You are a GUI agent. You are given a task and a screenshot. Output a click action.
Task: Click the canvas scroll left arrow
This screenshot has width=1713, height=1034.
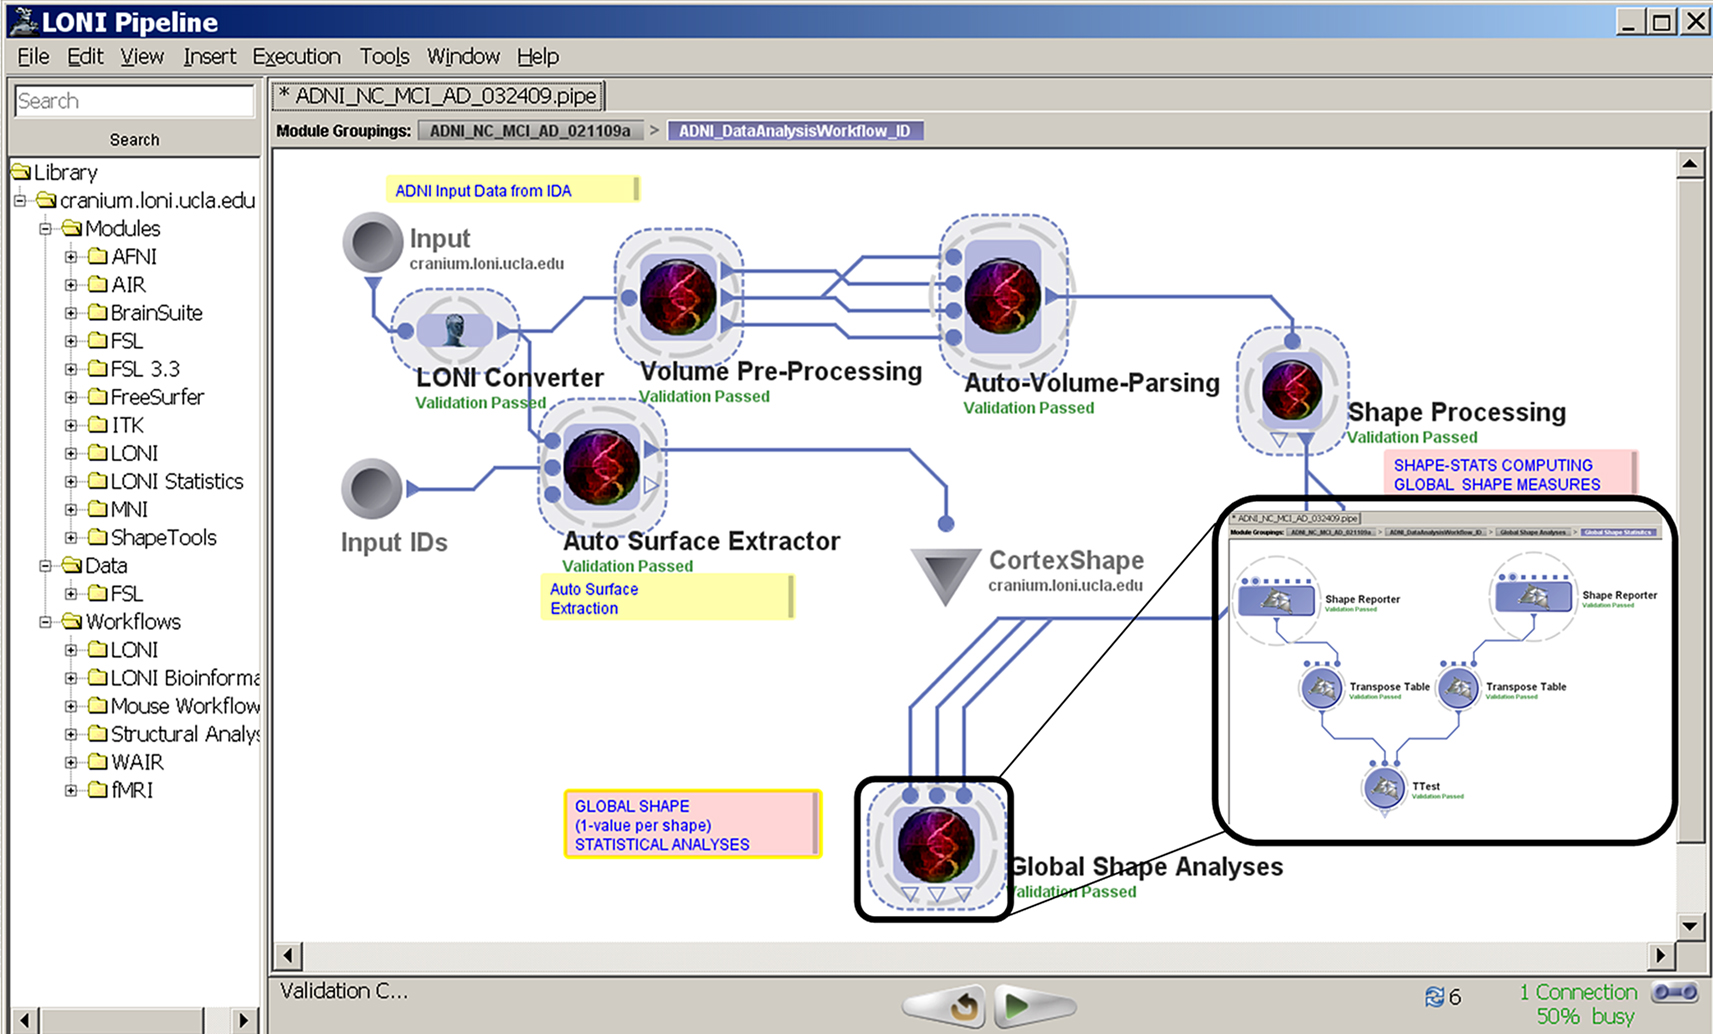[288, 956]
